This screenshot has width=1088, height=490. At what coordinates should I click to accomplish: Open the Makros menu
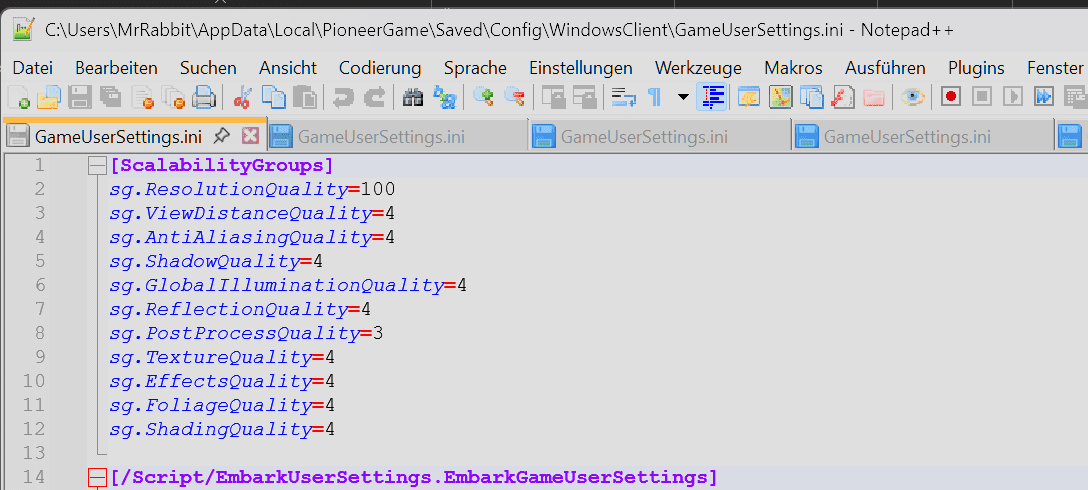(793, 68)
